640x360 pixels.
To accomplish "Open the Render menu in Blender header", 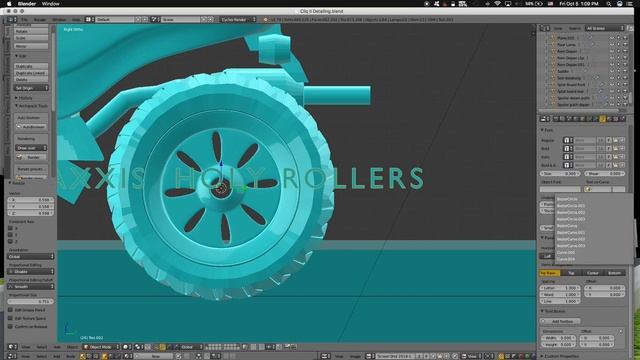I will tap(40, 19).
